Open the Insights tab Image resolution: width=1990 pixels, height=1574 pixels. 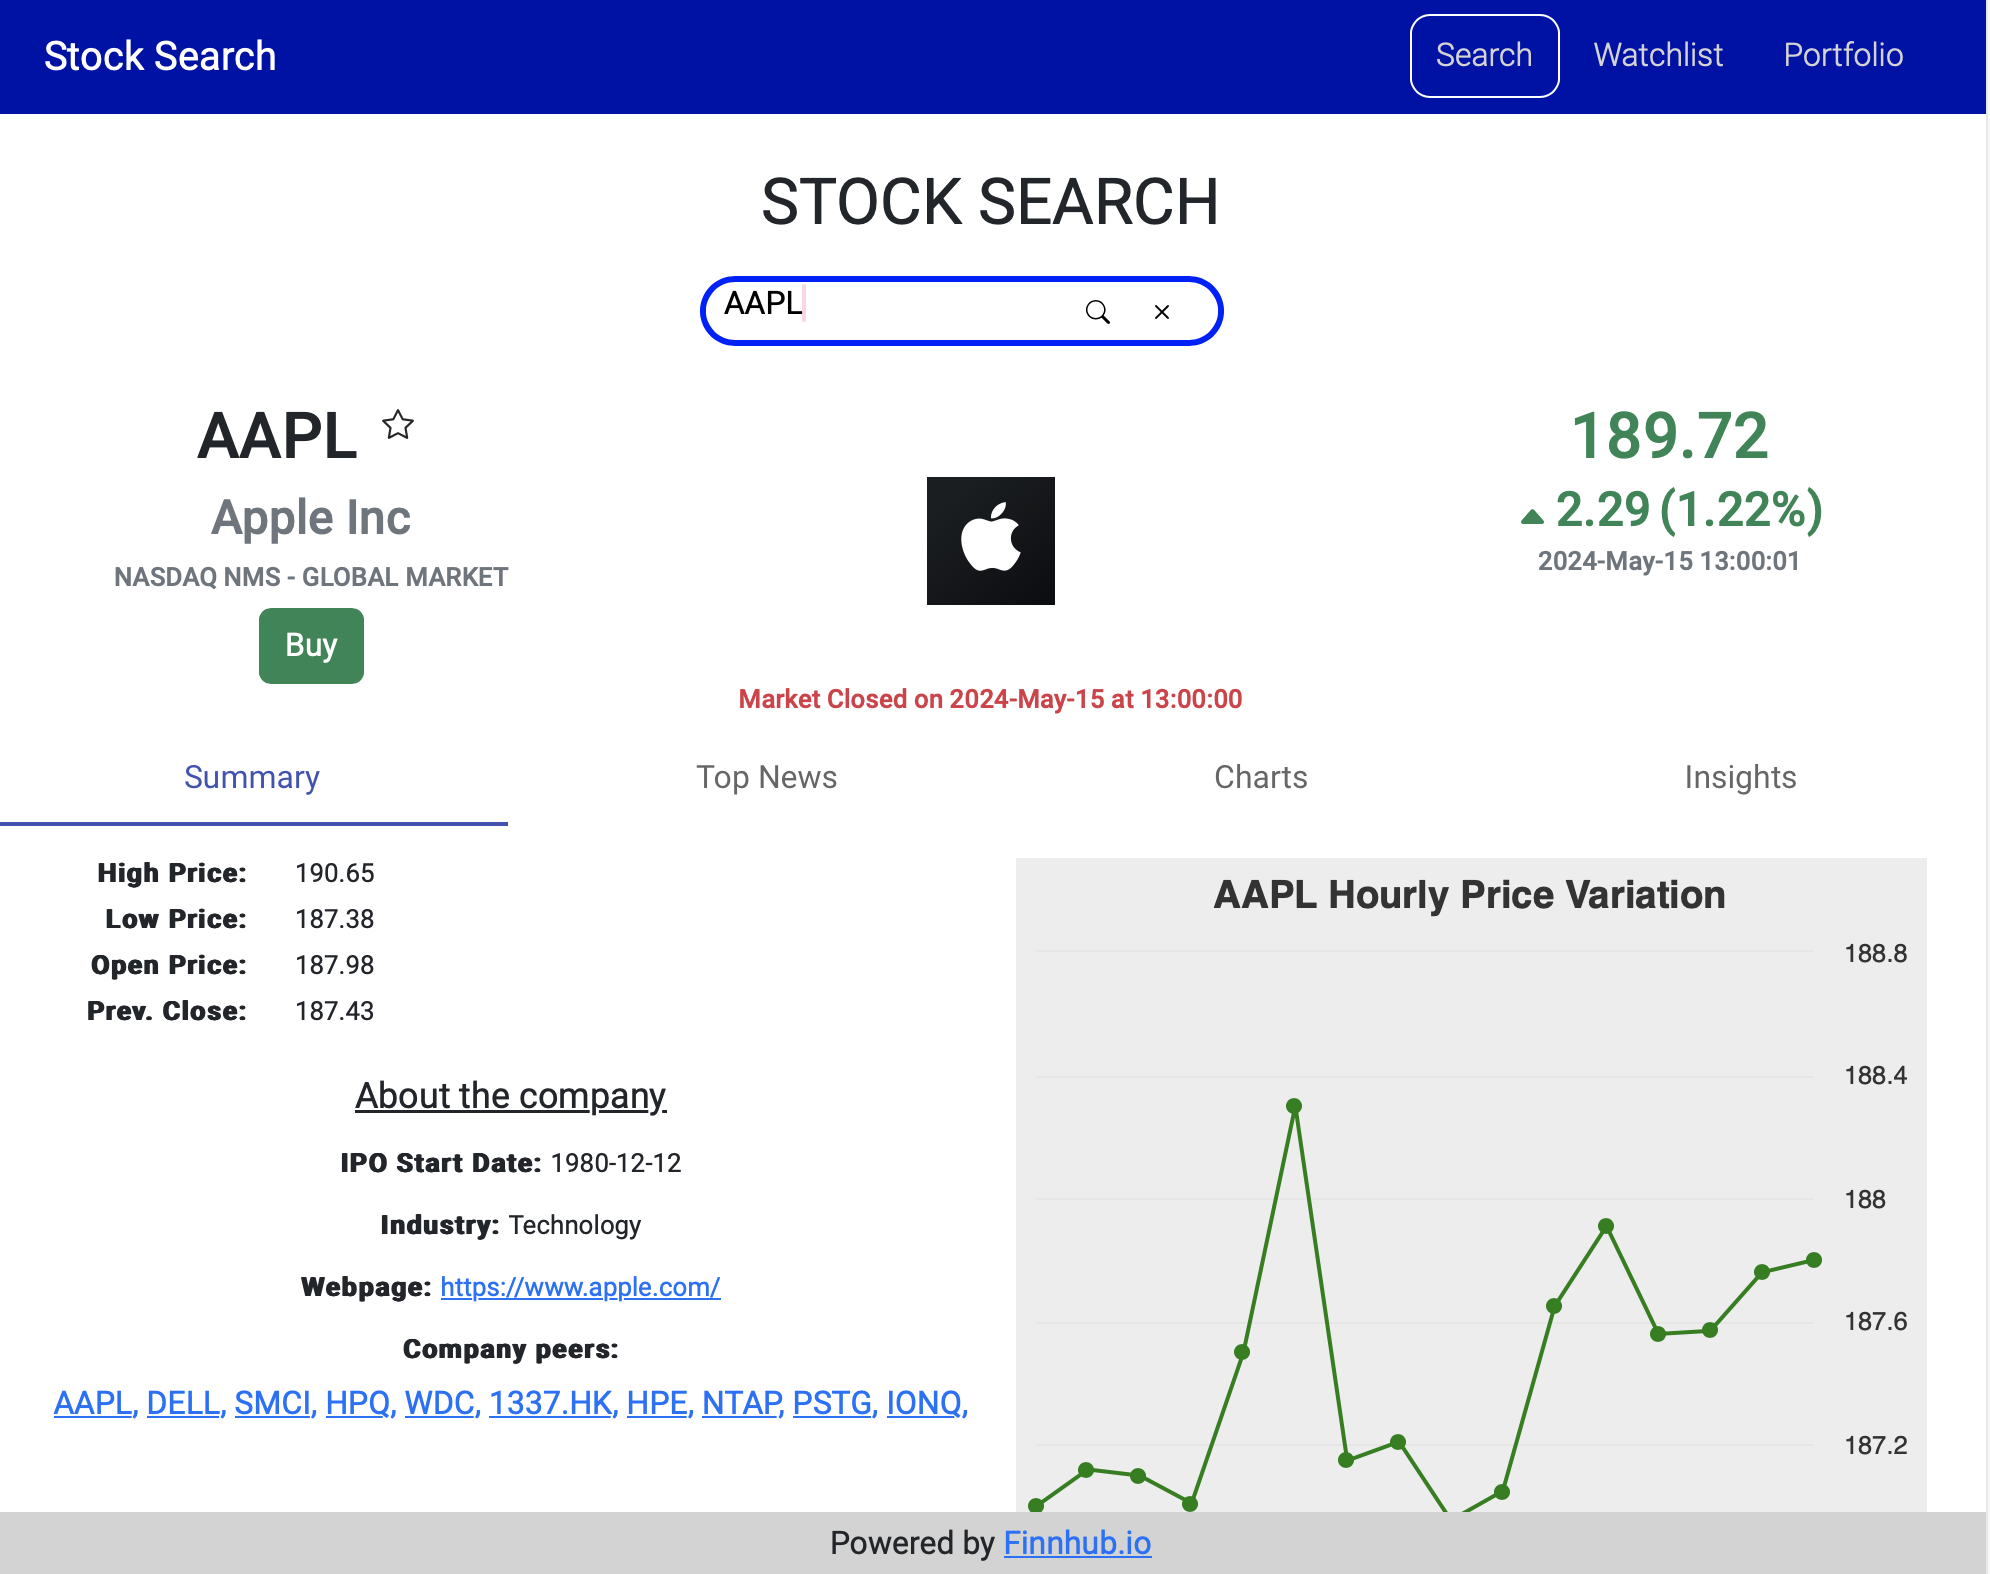coord(1740,777)
